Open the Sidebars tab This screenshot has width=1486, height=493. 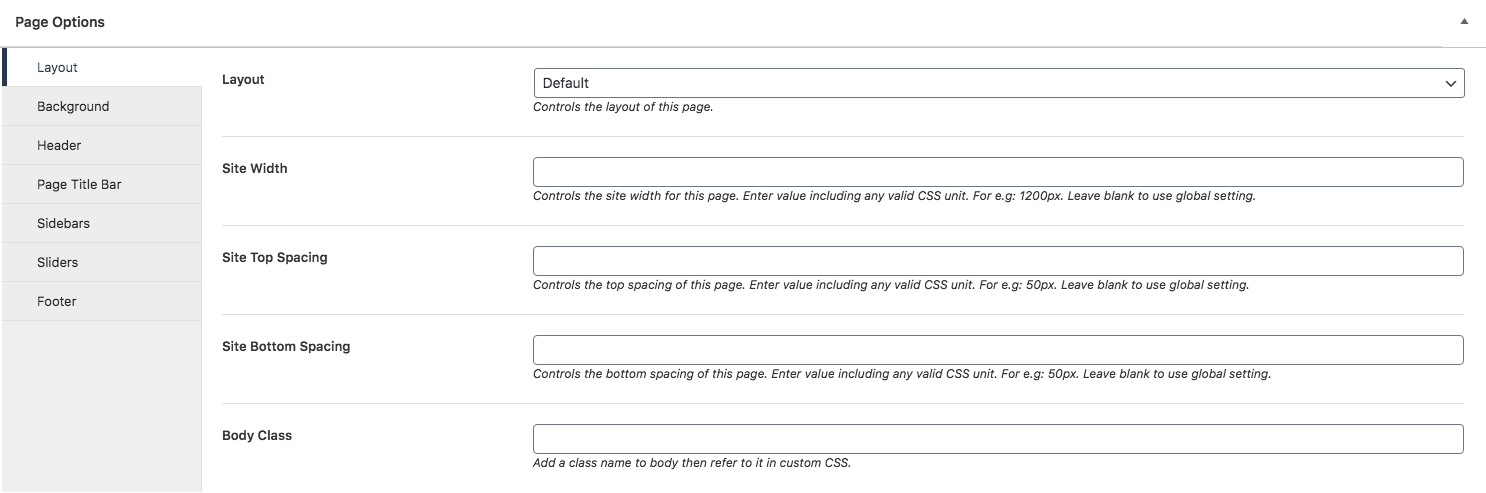point(63,223)
